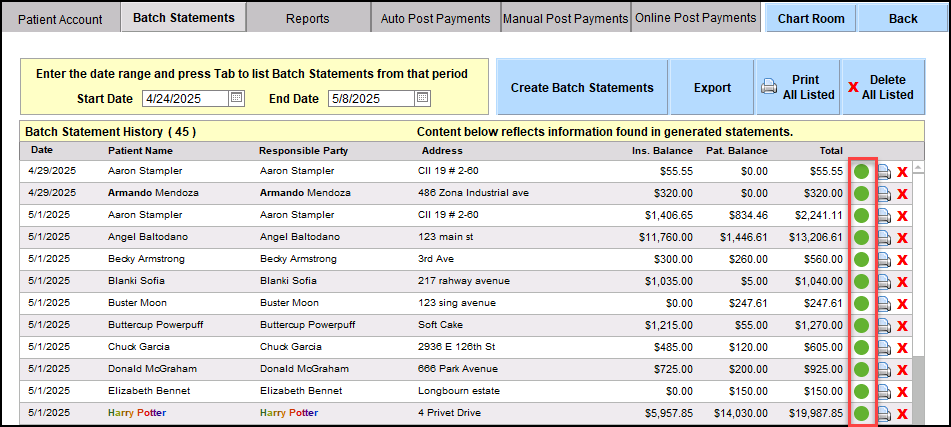Open the Auto Post Payments tab
This screenshot has width=951, height=427.
click(435, 18)
